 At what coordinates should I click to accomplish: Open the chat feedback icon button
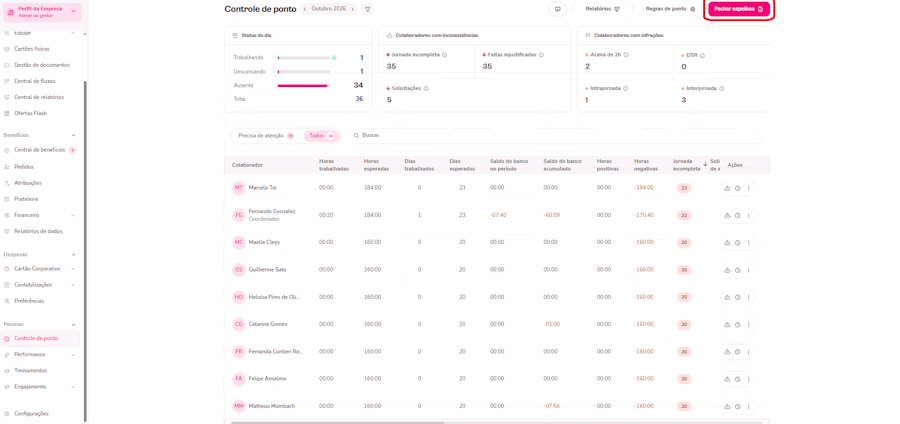[557, 9]
